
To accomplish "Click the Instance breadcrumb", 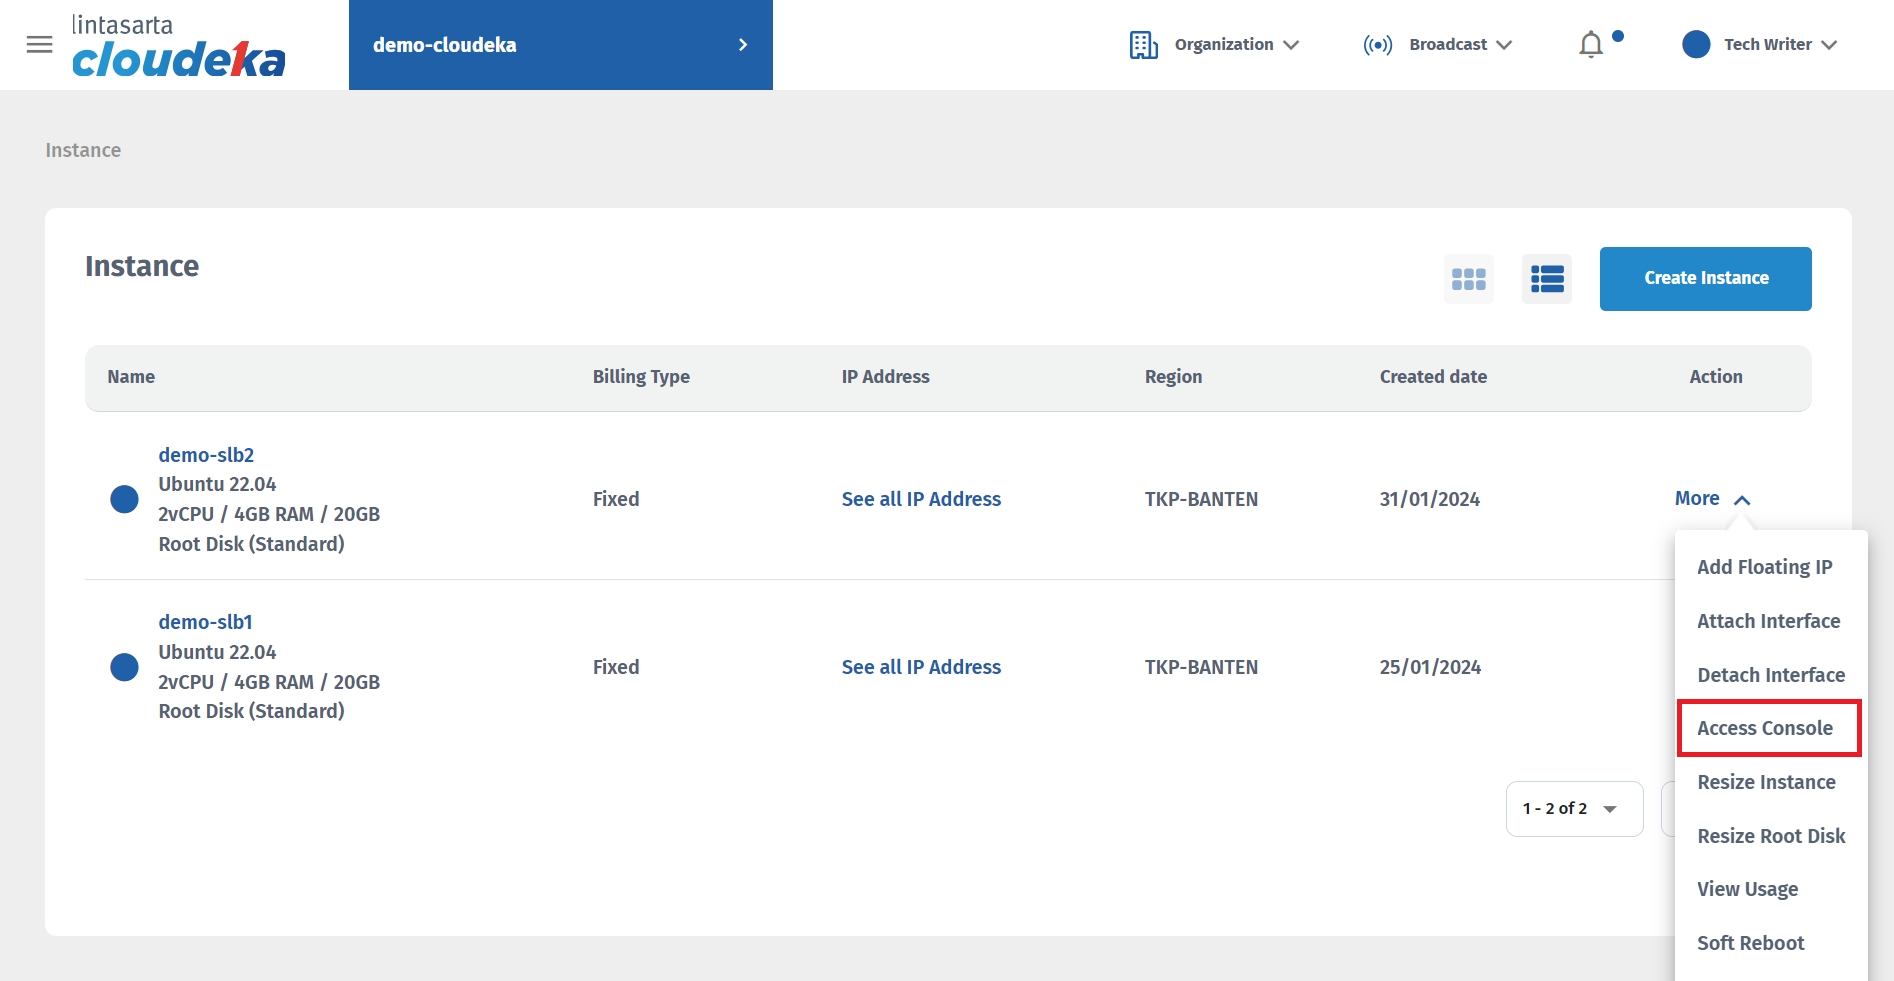I will click(x=83, y=150).
